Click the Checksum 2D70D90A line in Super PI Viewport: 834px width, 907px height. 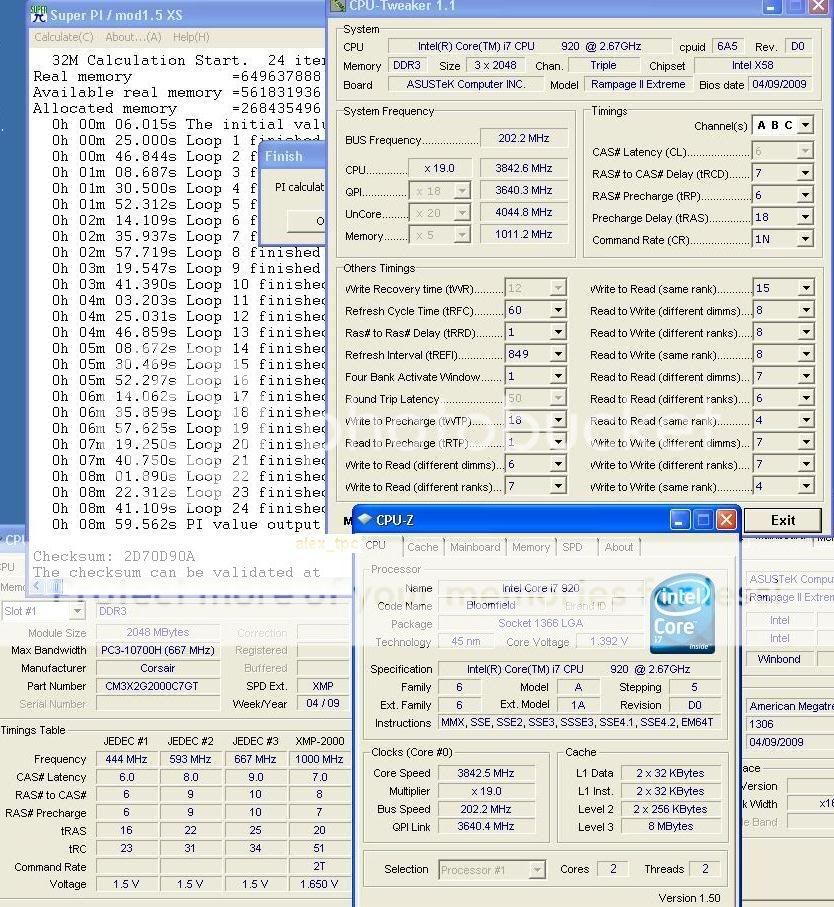114,556
